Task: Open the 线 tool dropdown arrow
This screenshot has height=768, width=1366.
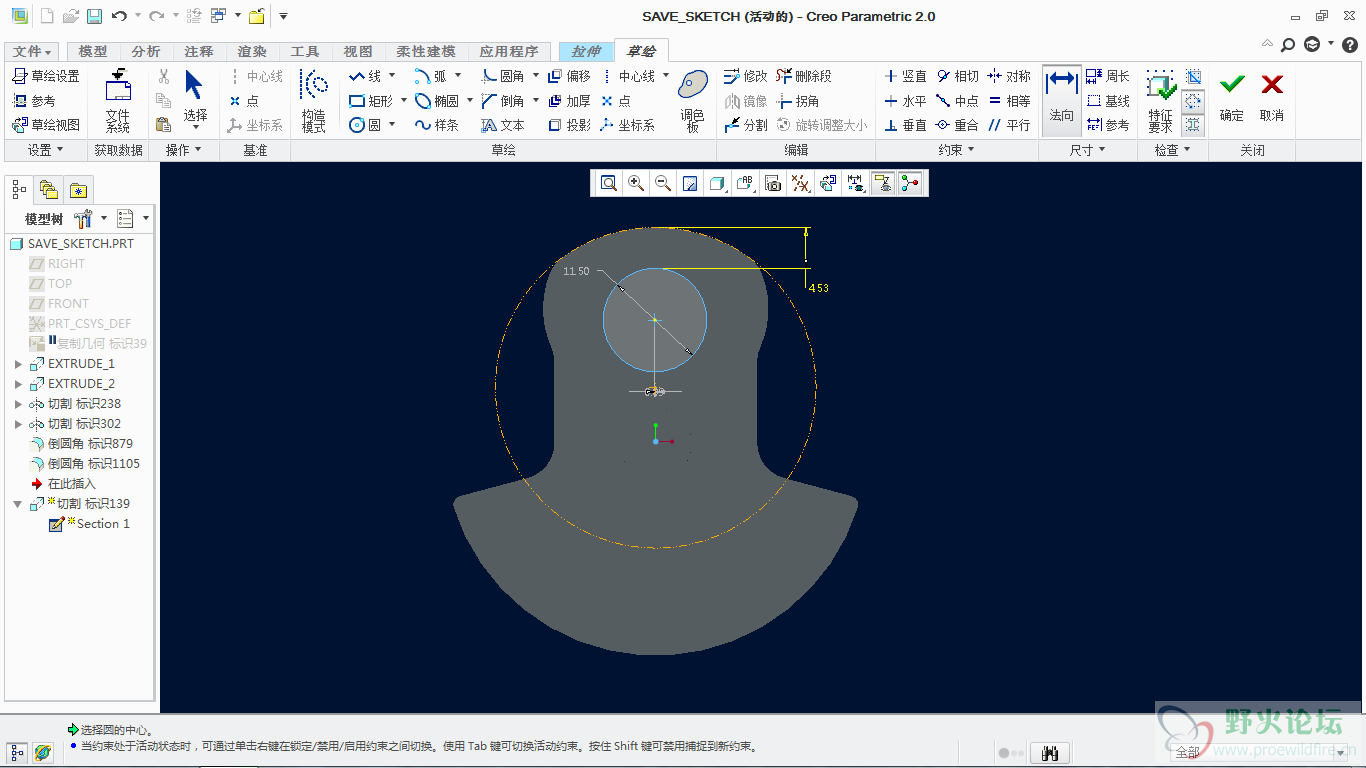Action: 392,76
